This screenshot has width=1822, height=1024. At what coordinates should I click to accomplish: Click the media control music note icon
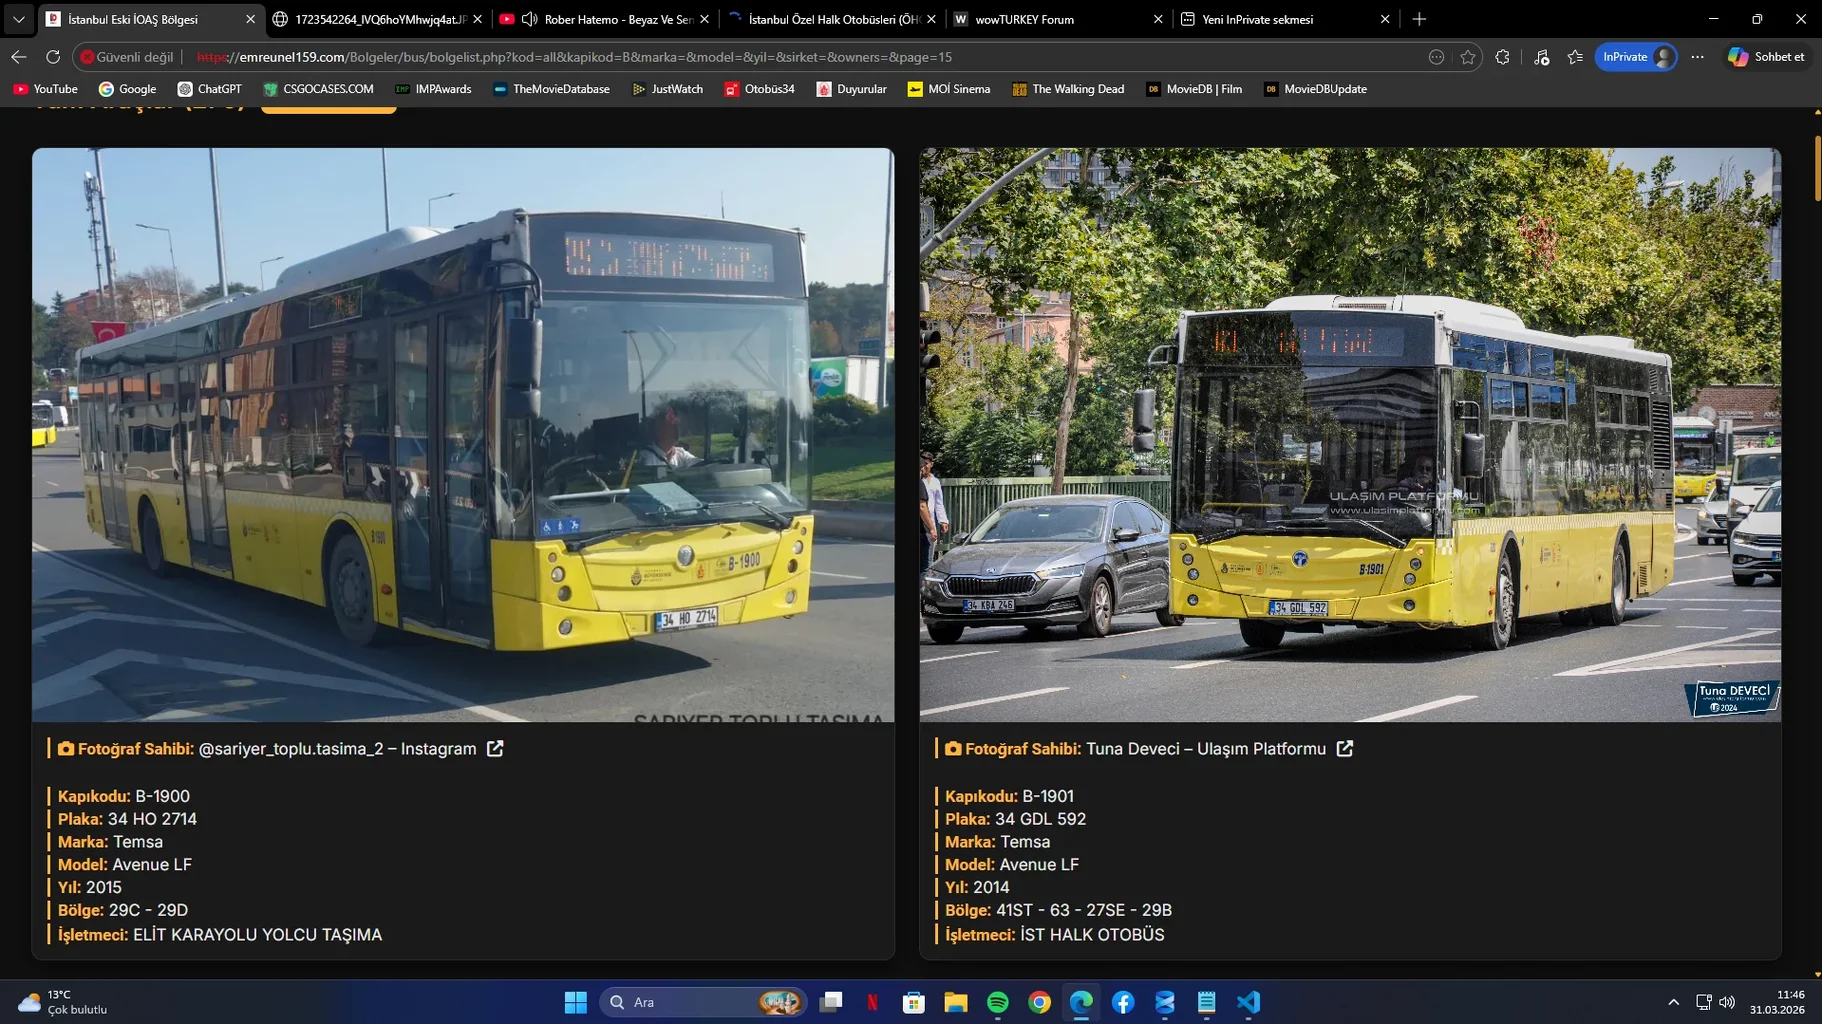(1541, 57)
